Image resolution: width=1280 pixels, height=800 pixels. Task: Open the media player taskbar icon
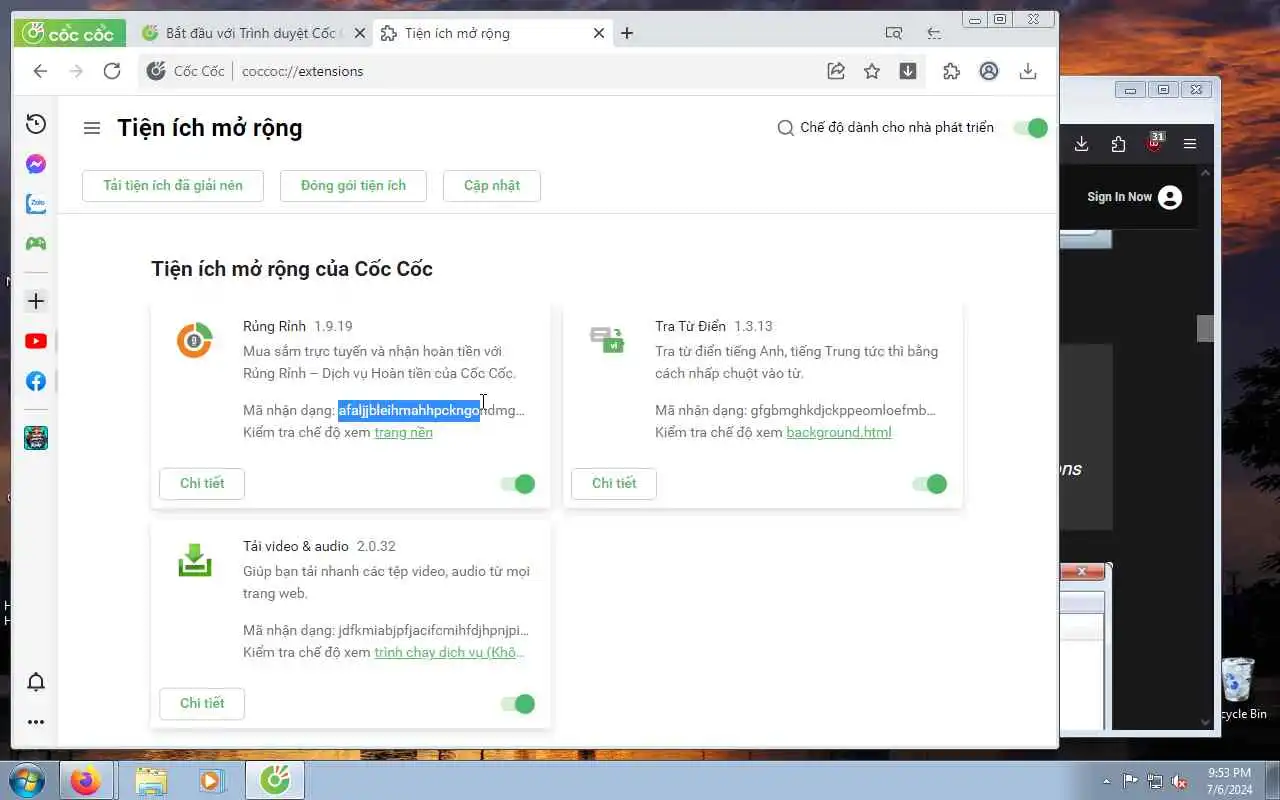tap(211, 780)
